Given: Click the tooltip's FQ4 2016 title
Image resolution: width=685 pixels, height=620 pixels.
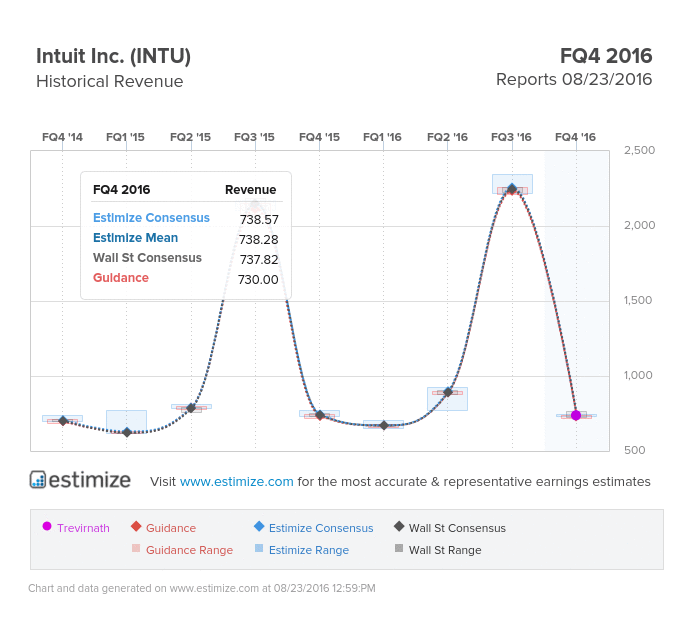Looking at the screenshot, I should (121, 190).
